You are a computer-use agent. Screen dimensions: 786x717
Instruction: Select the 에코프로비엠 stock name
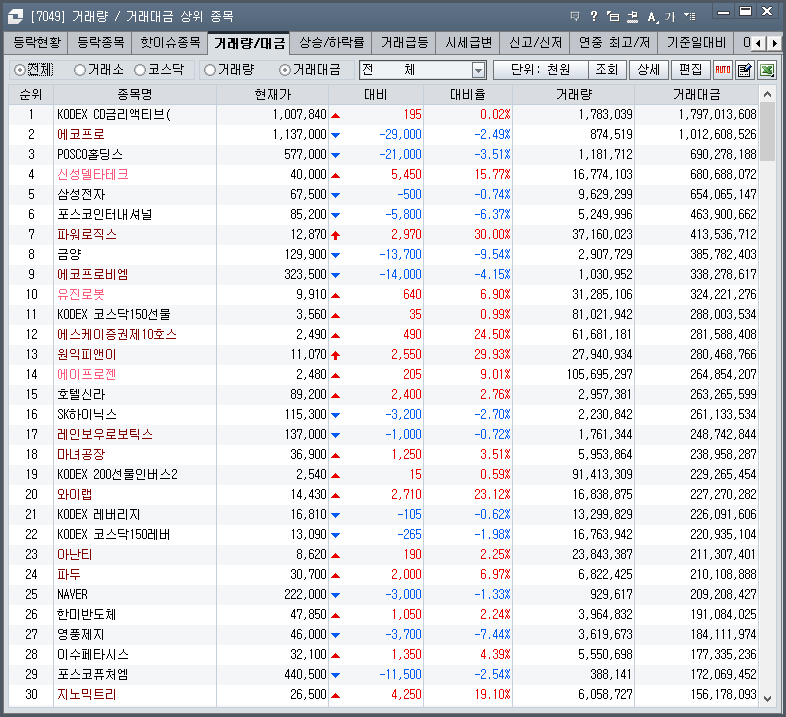tap(93, 275)
